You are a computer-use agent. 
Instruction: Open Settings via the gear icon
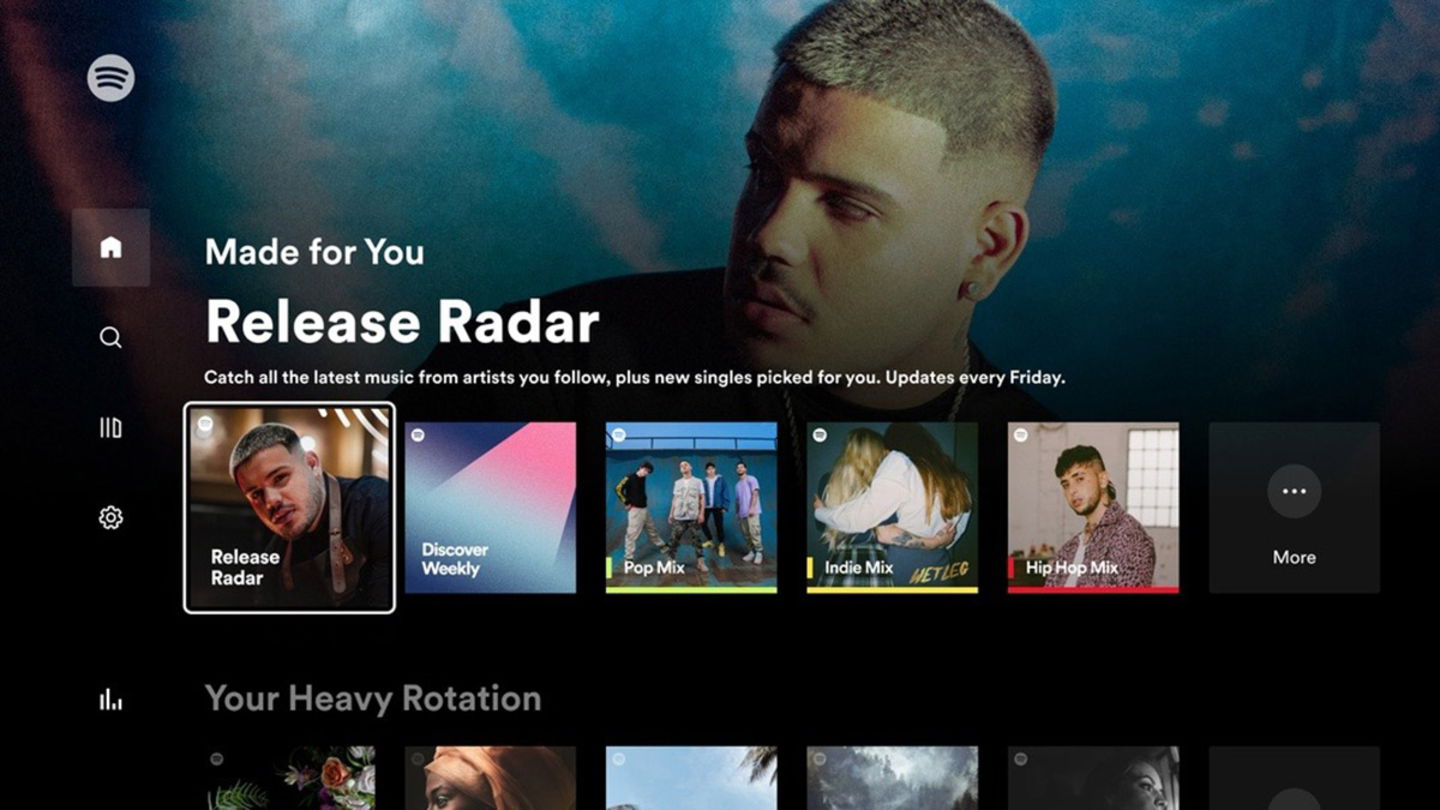[110, 516]
